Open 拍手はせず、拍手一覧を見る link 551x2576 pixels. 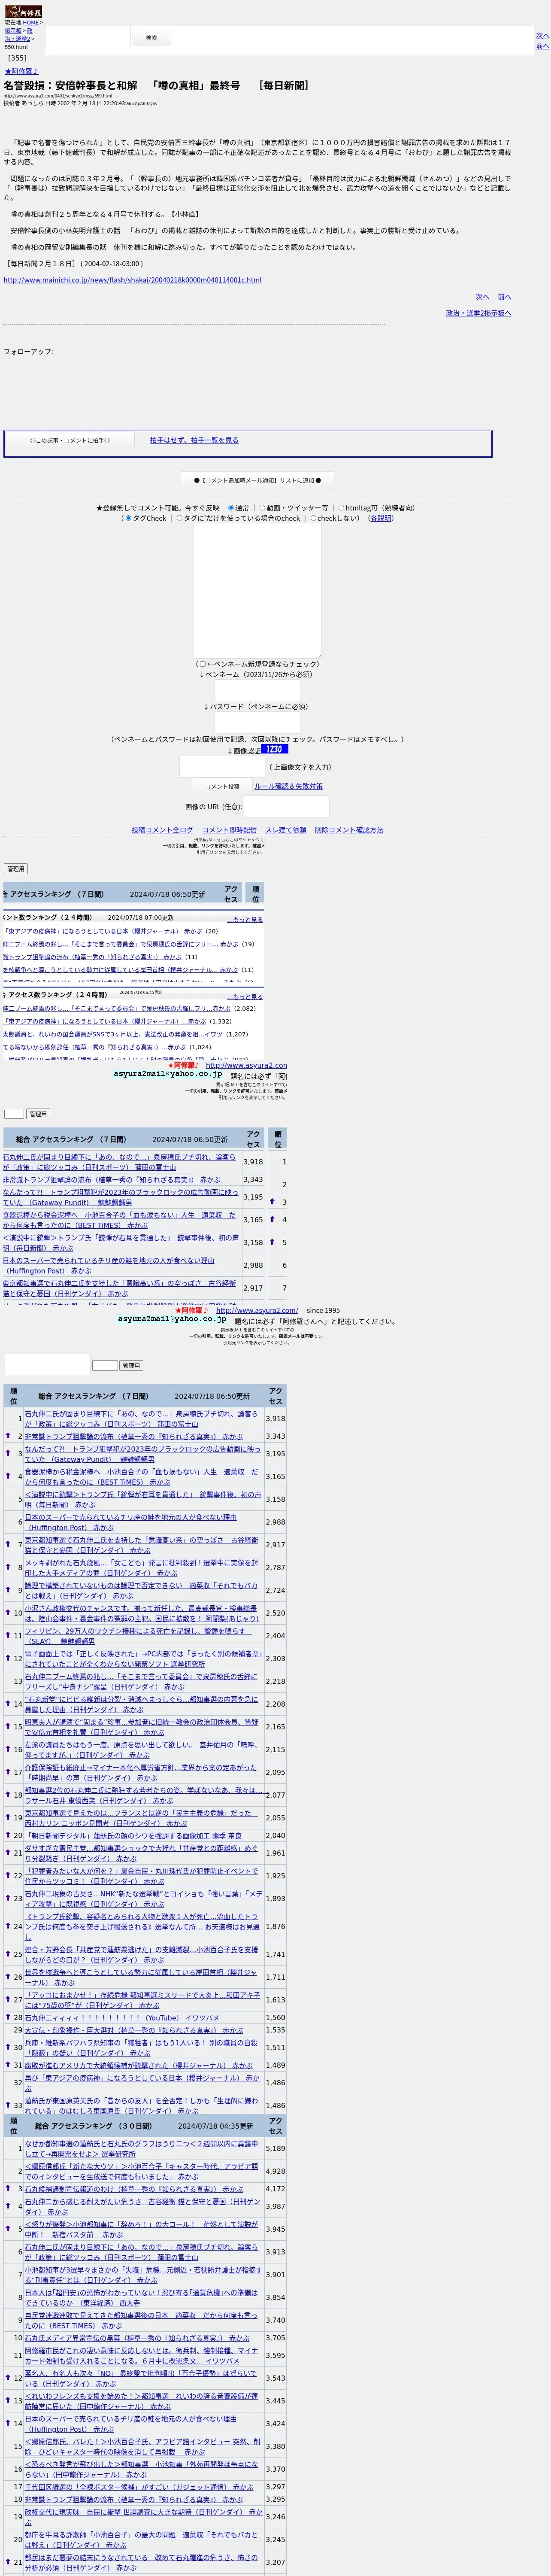pos(194,440)
